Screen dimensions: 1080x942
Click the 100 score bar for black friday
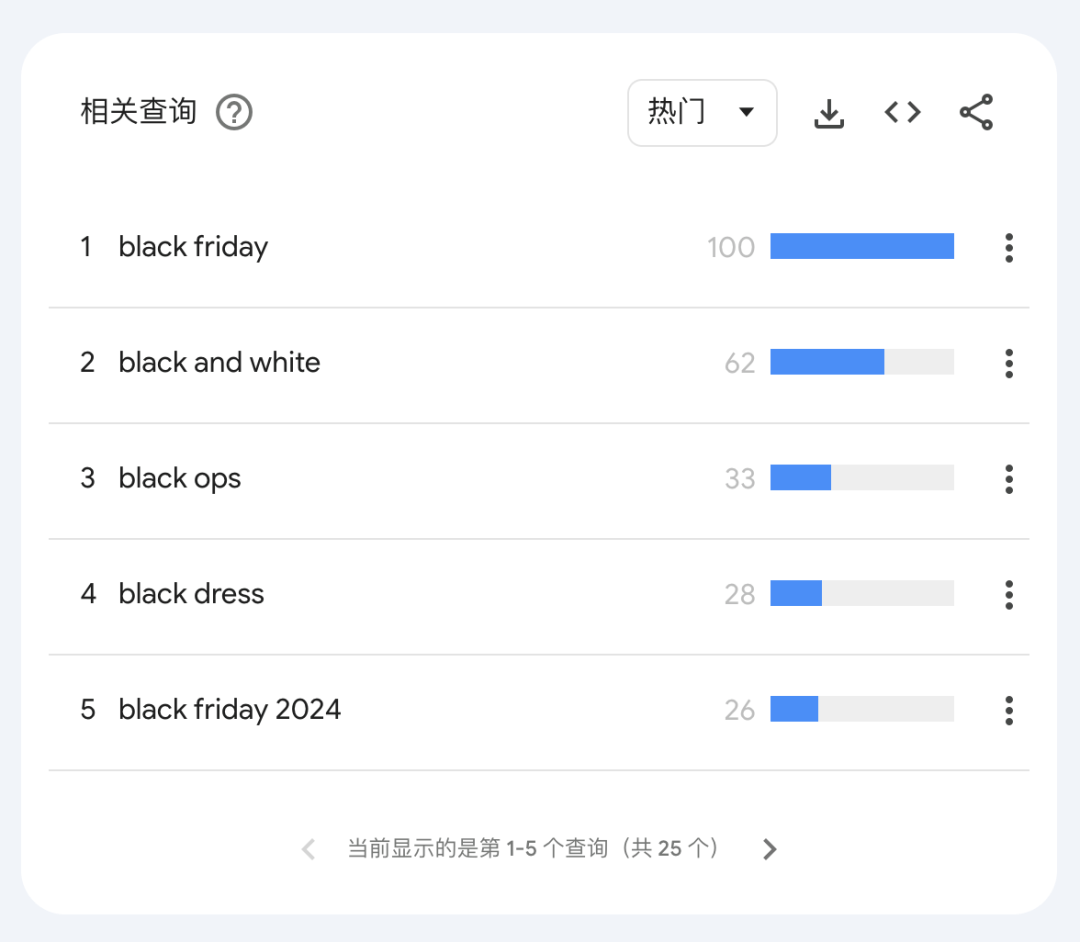pyautogui.click(x=862, y=247)
